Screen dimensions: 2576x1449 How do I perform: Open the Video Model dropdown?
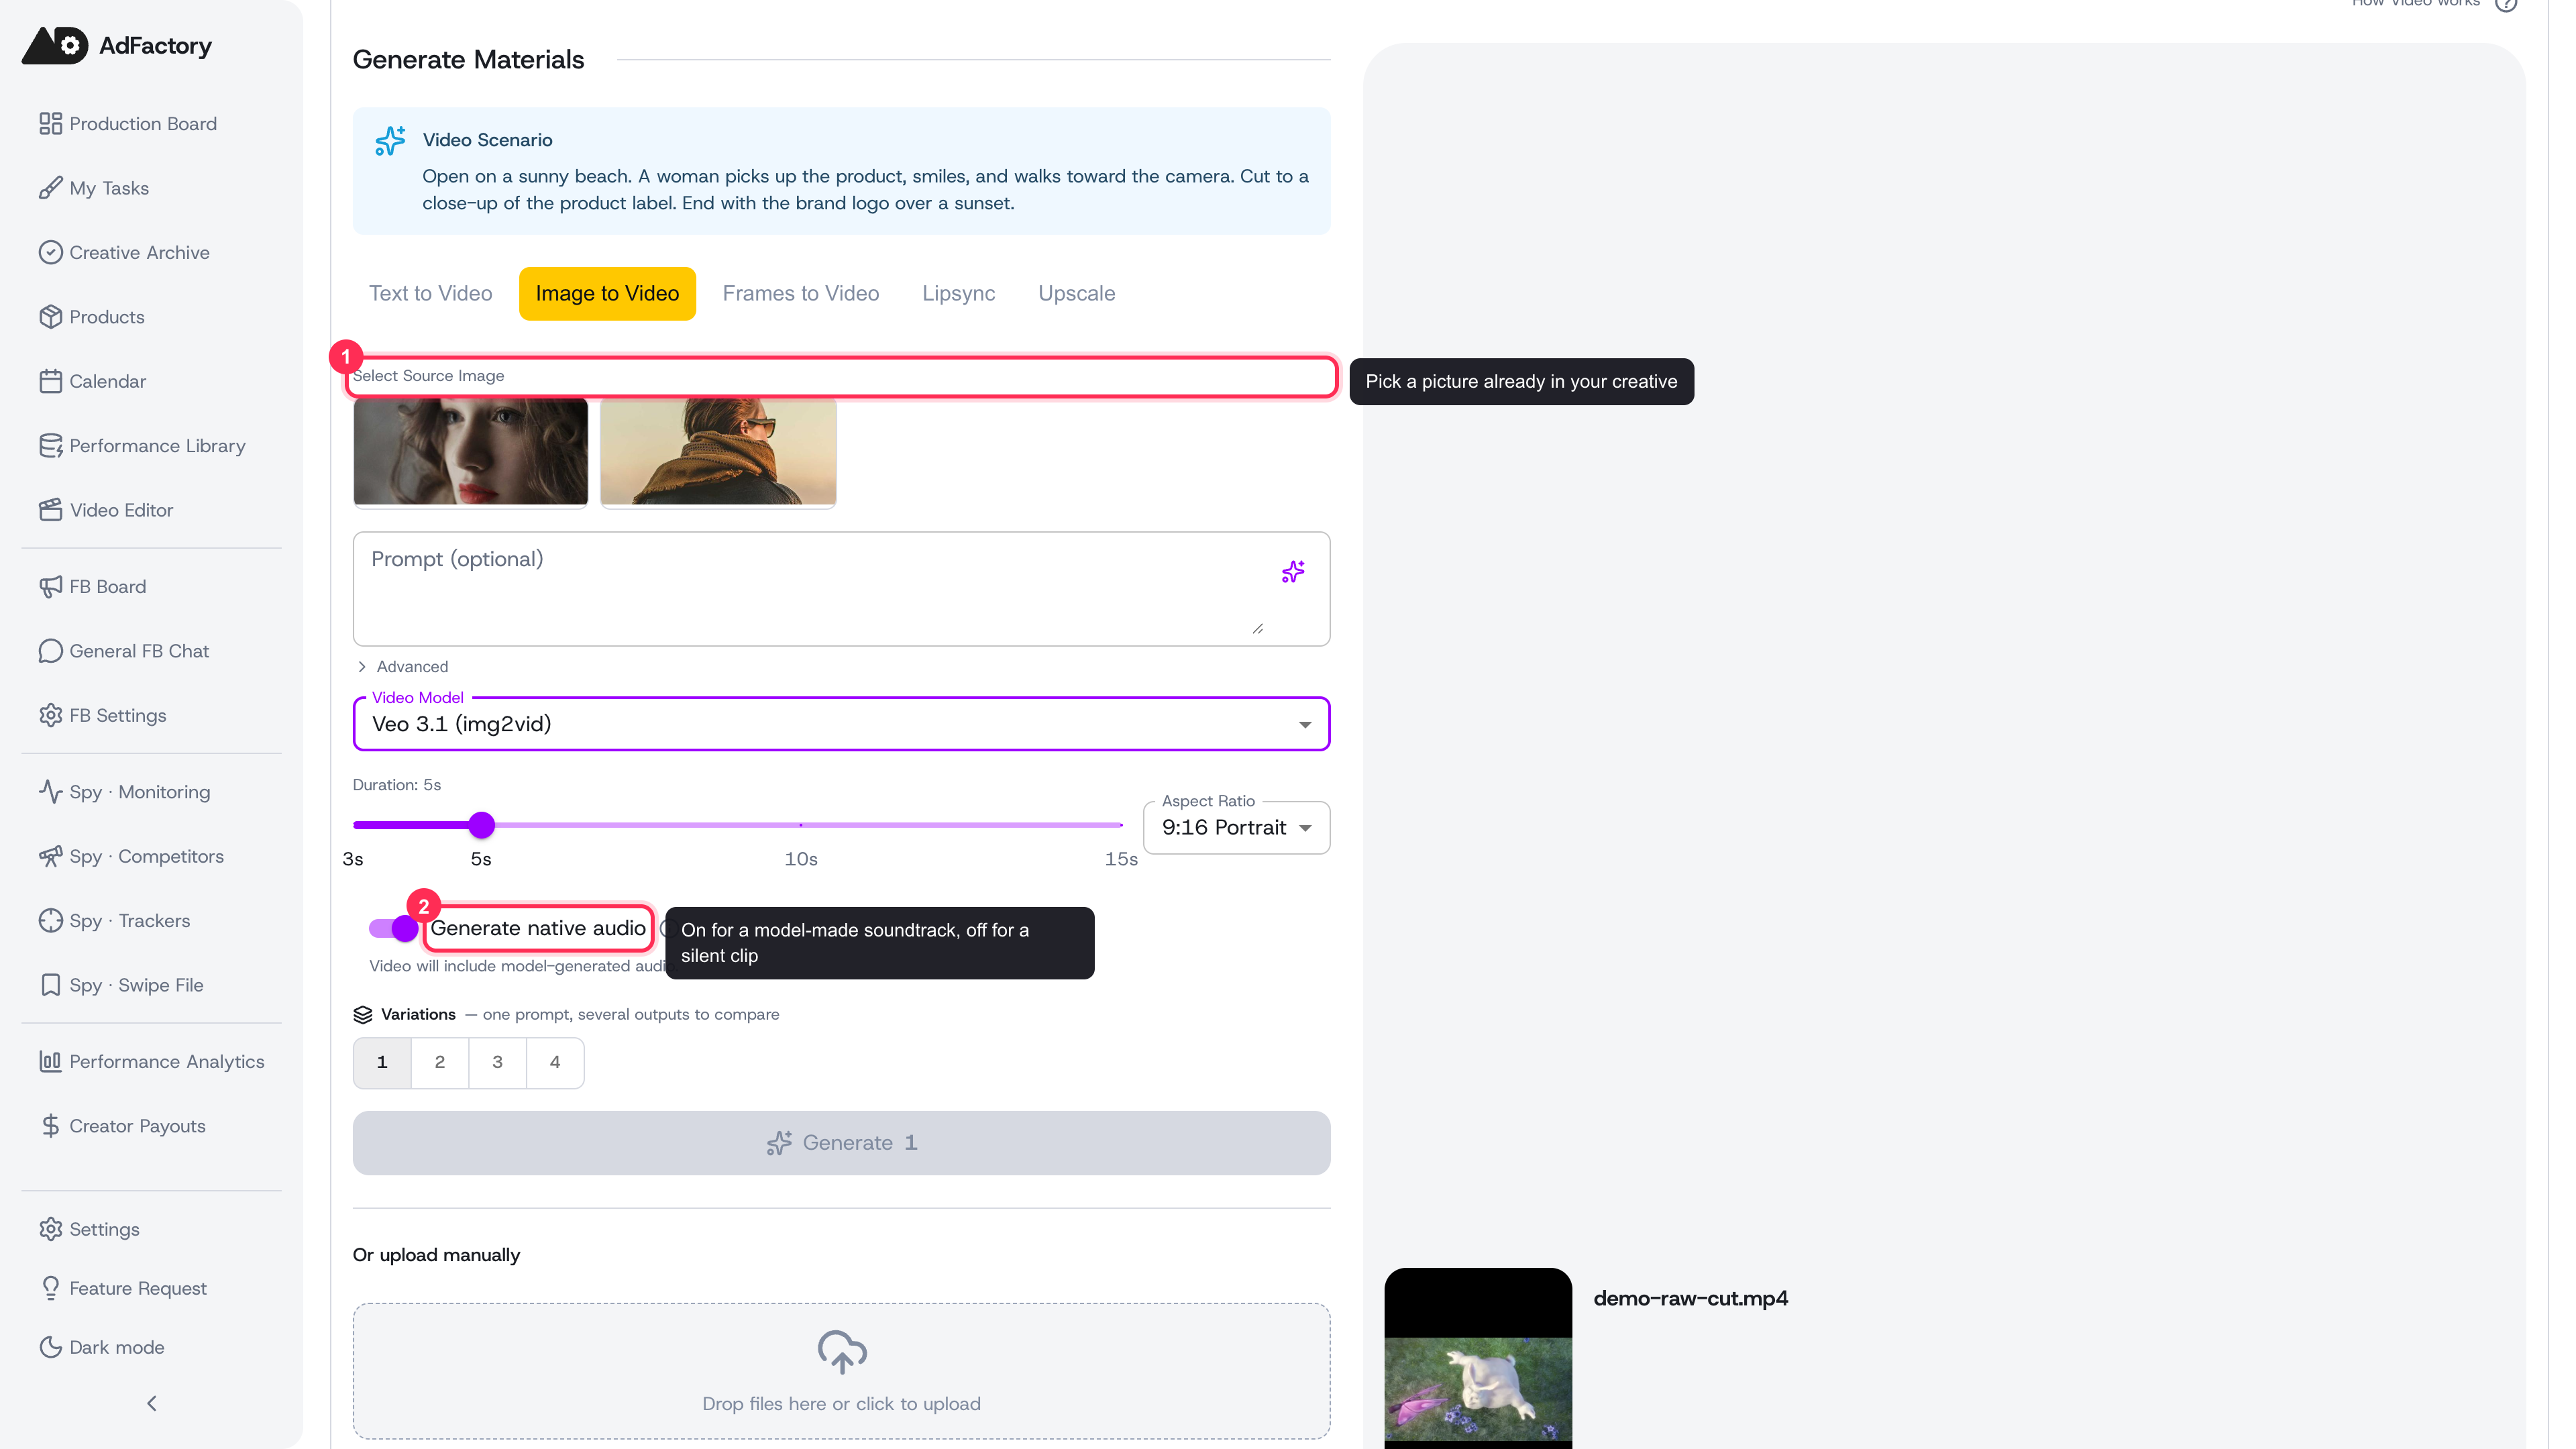pos(841,724)
